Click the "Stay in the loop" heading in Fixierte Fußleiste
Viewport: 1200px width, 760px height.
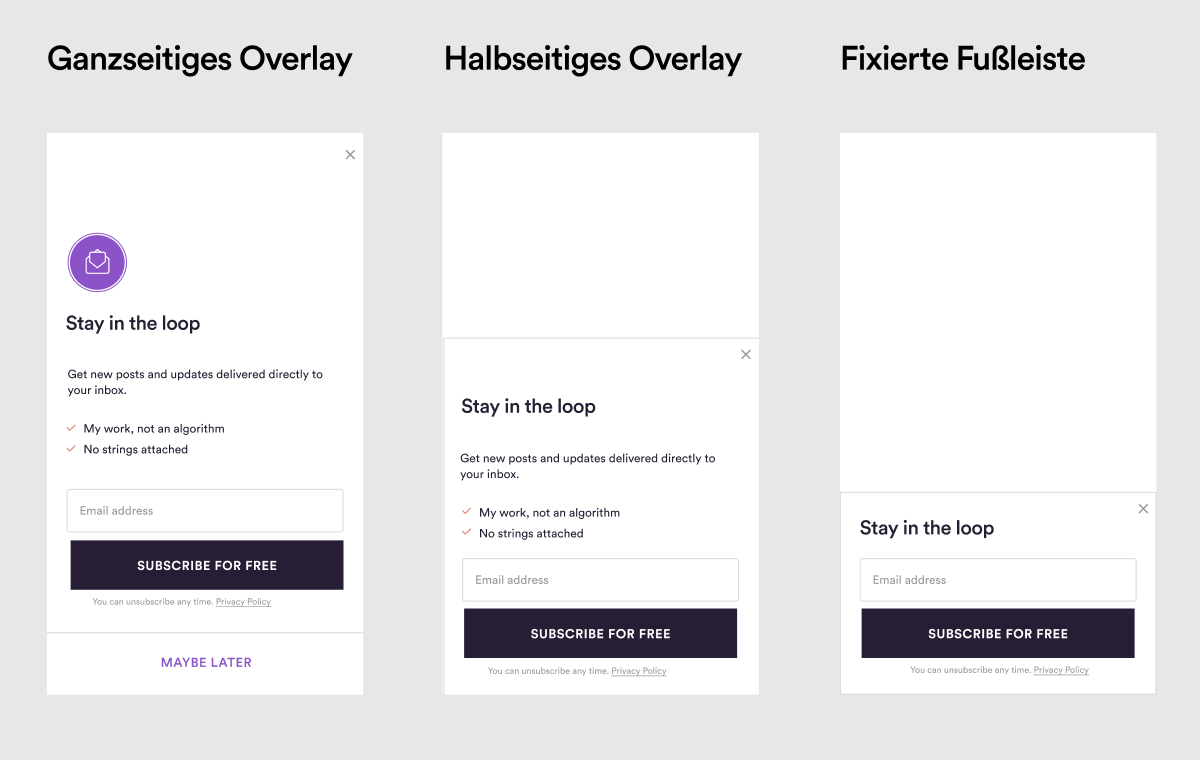pos(927,528)
